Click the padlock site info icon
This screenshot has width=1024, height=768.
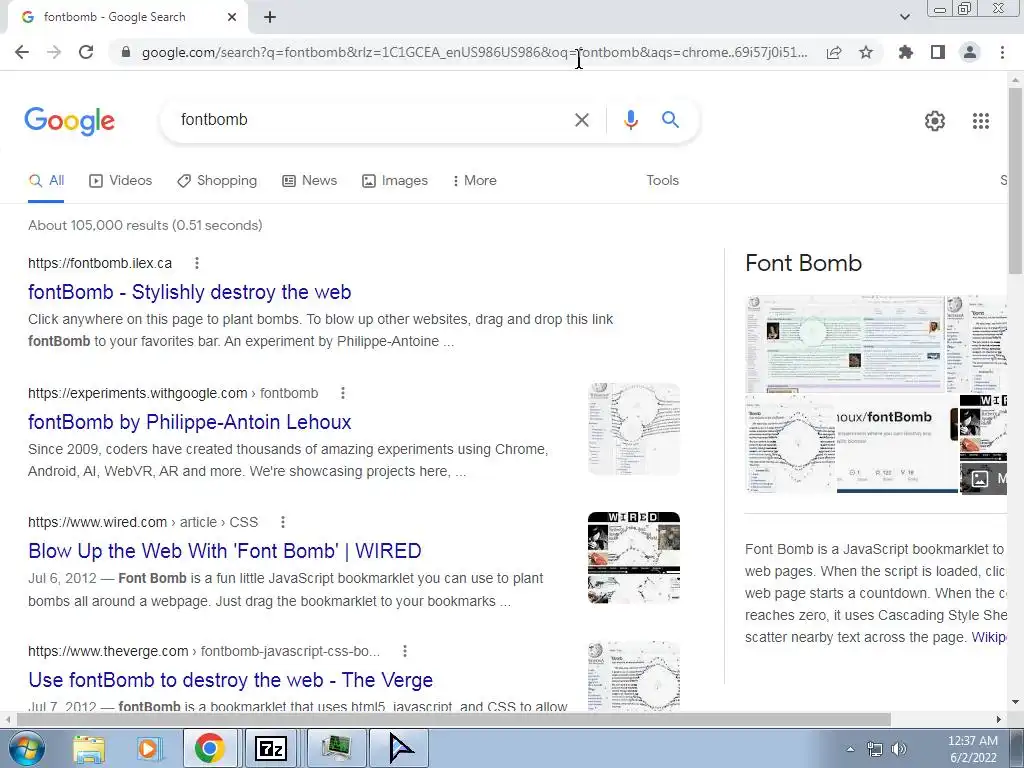coord(127,52)
